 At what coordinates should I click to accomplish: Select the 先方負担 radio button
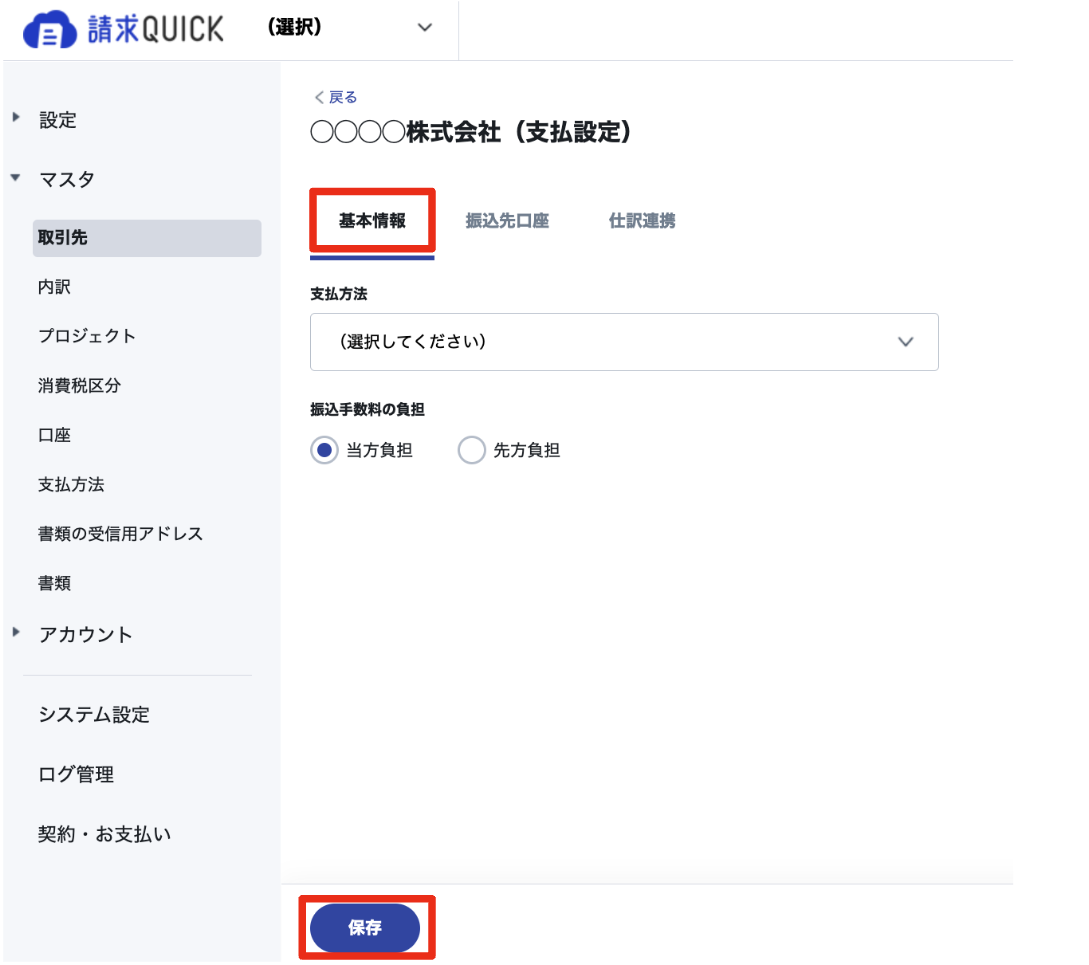[472, 450]
